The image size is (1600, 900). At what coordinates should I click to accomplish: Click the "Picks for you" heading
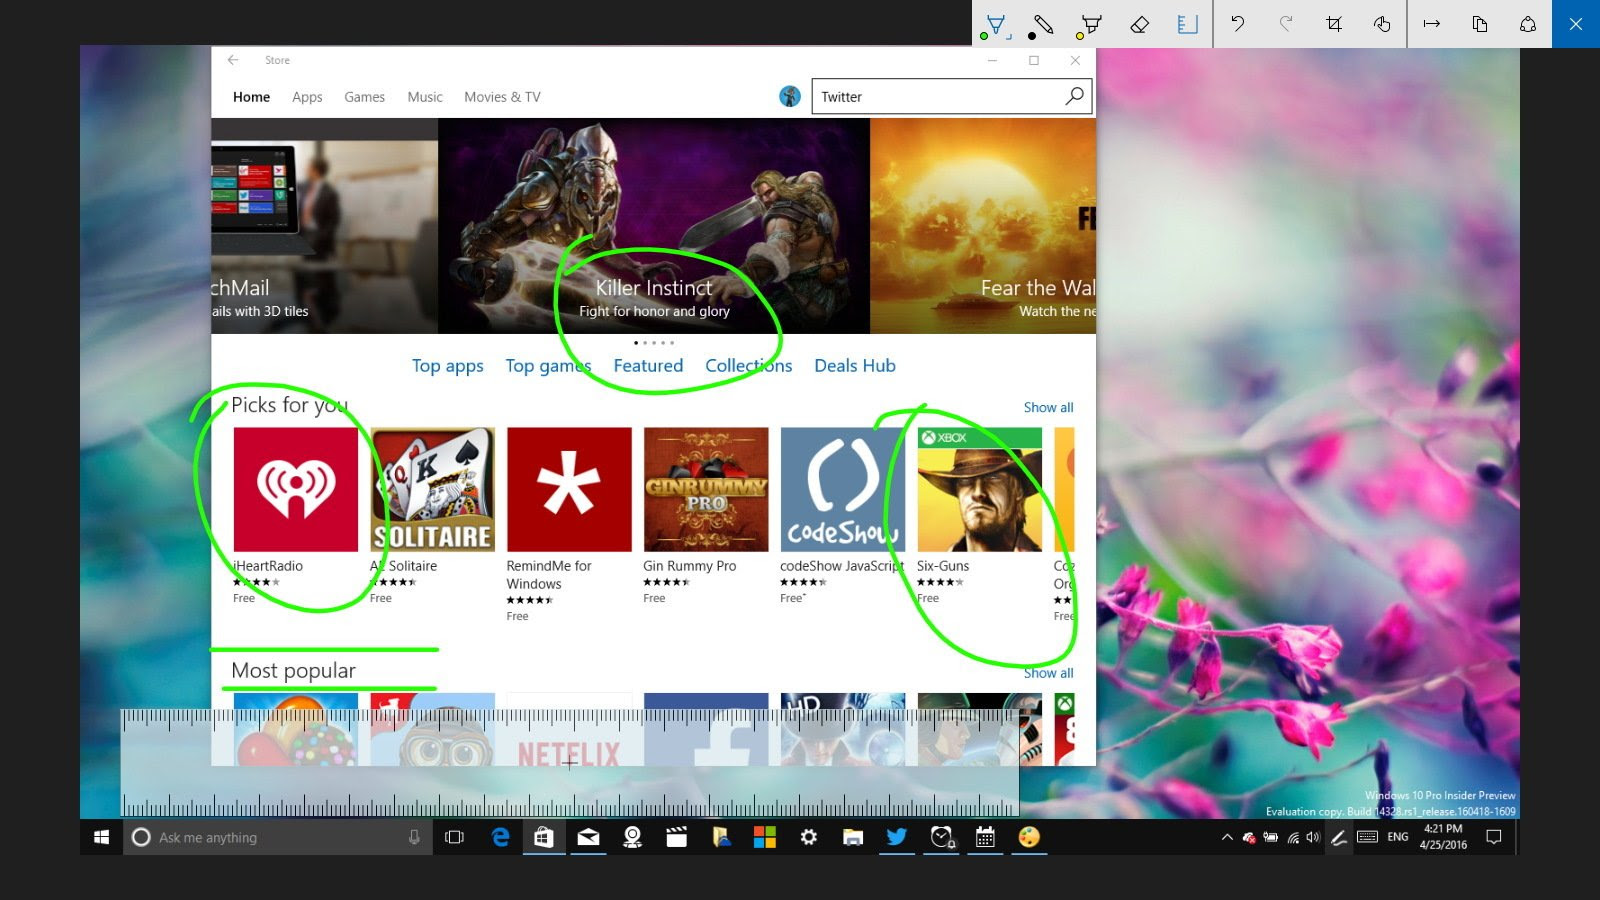tap(290, 405)
